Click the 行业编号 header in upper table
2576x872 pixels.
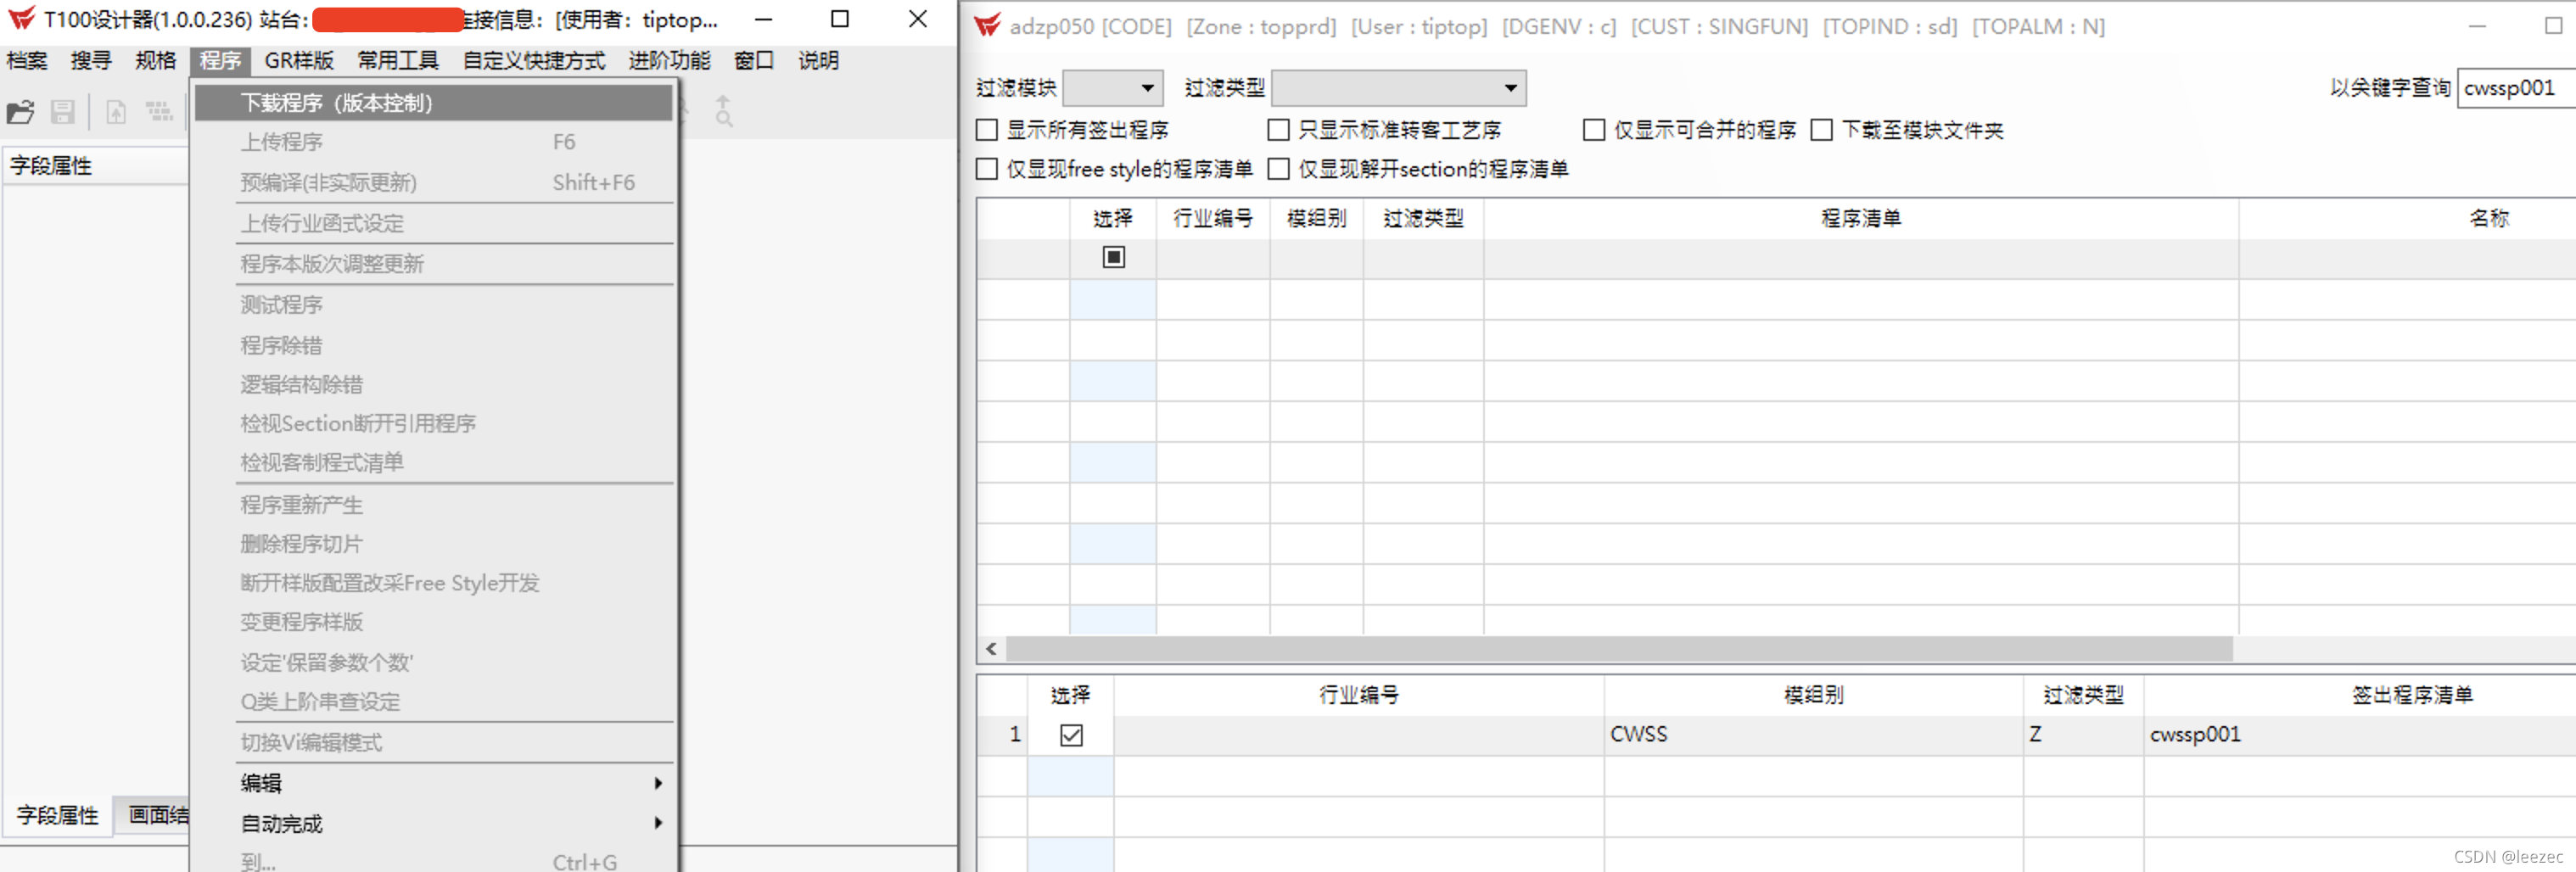point(1212,218)
